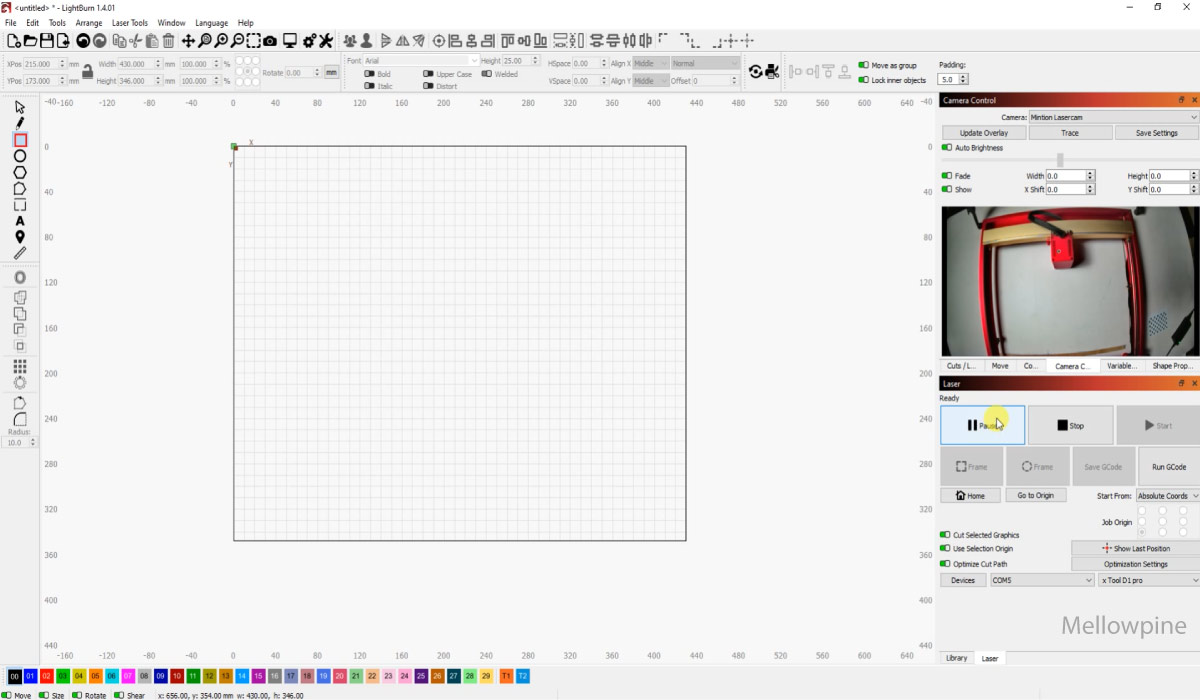Open the camera capture toolbar icon
The width and height of the screenshot is (1200, 700).
coord(270,41)
